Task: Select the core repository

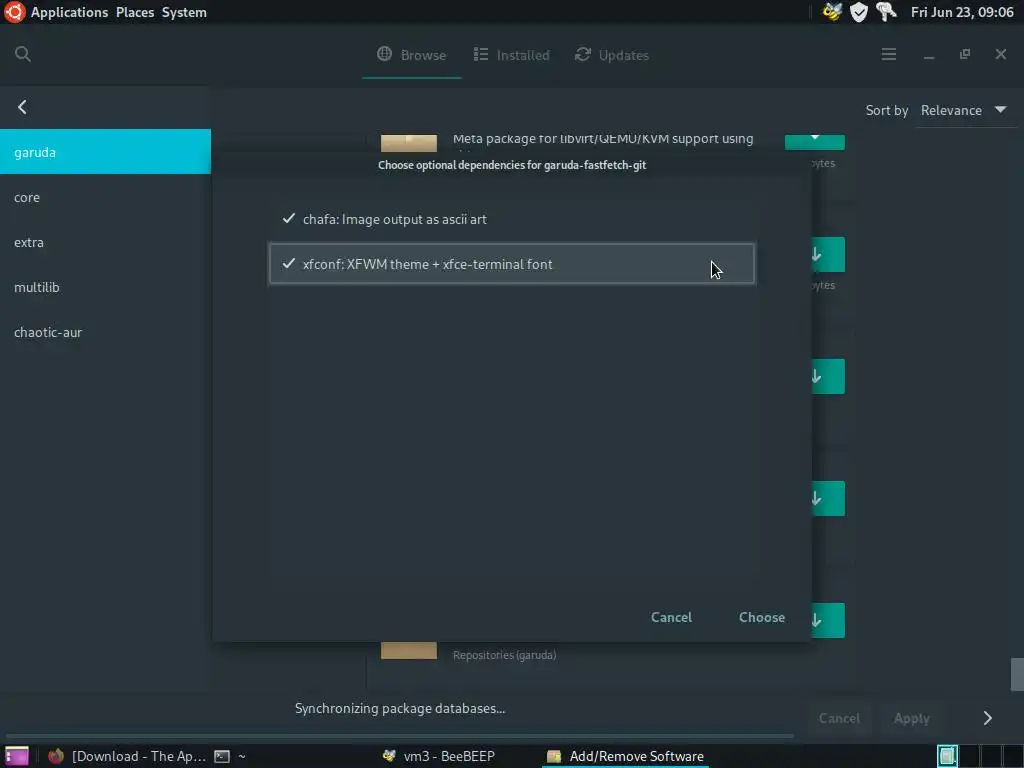Action: point(105,197)
